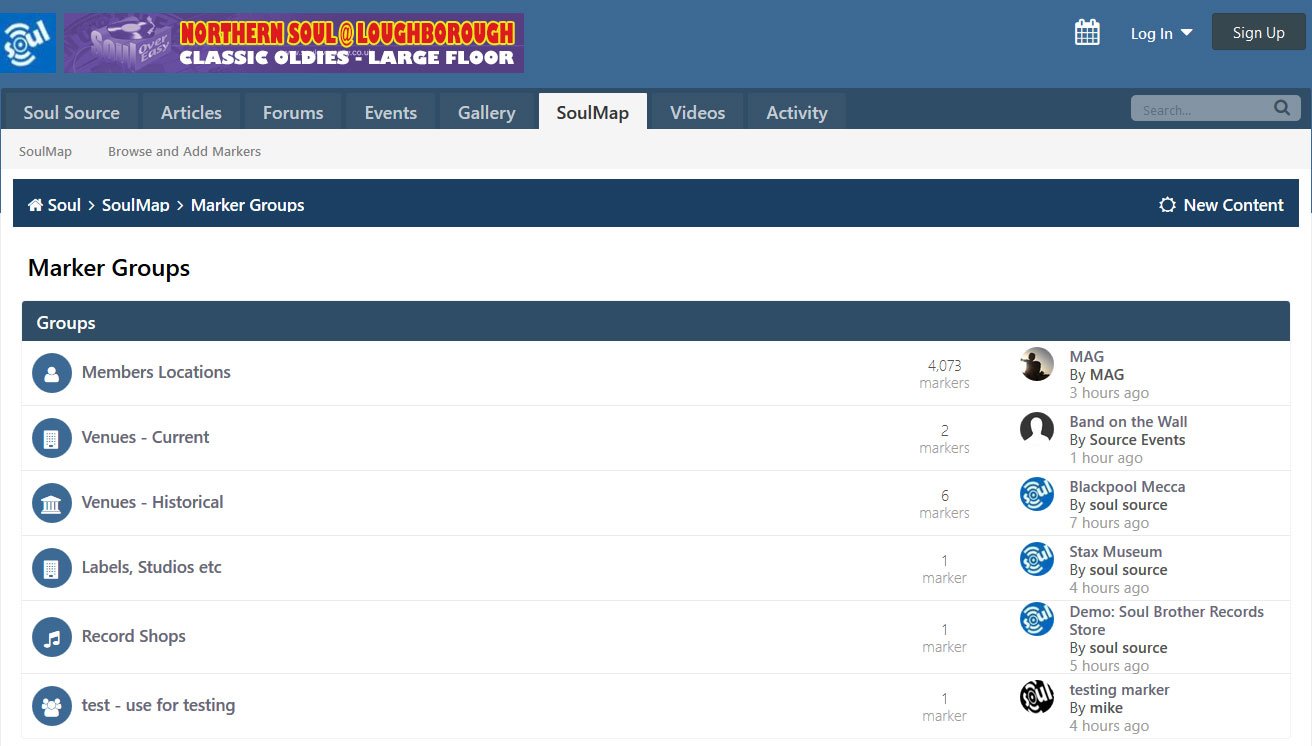
Task: Click mike's avatar beside testing marker
Action: [x=1037, y=697]
